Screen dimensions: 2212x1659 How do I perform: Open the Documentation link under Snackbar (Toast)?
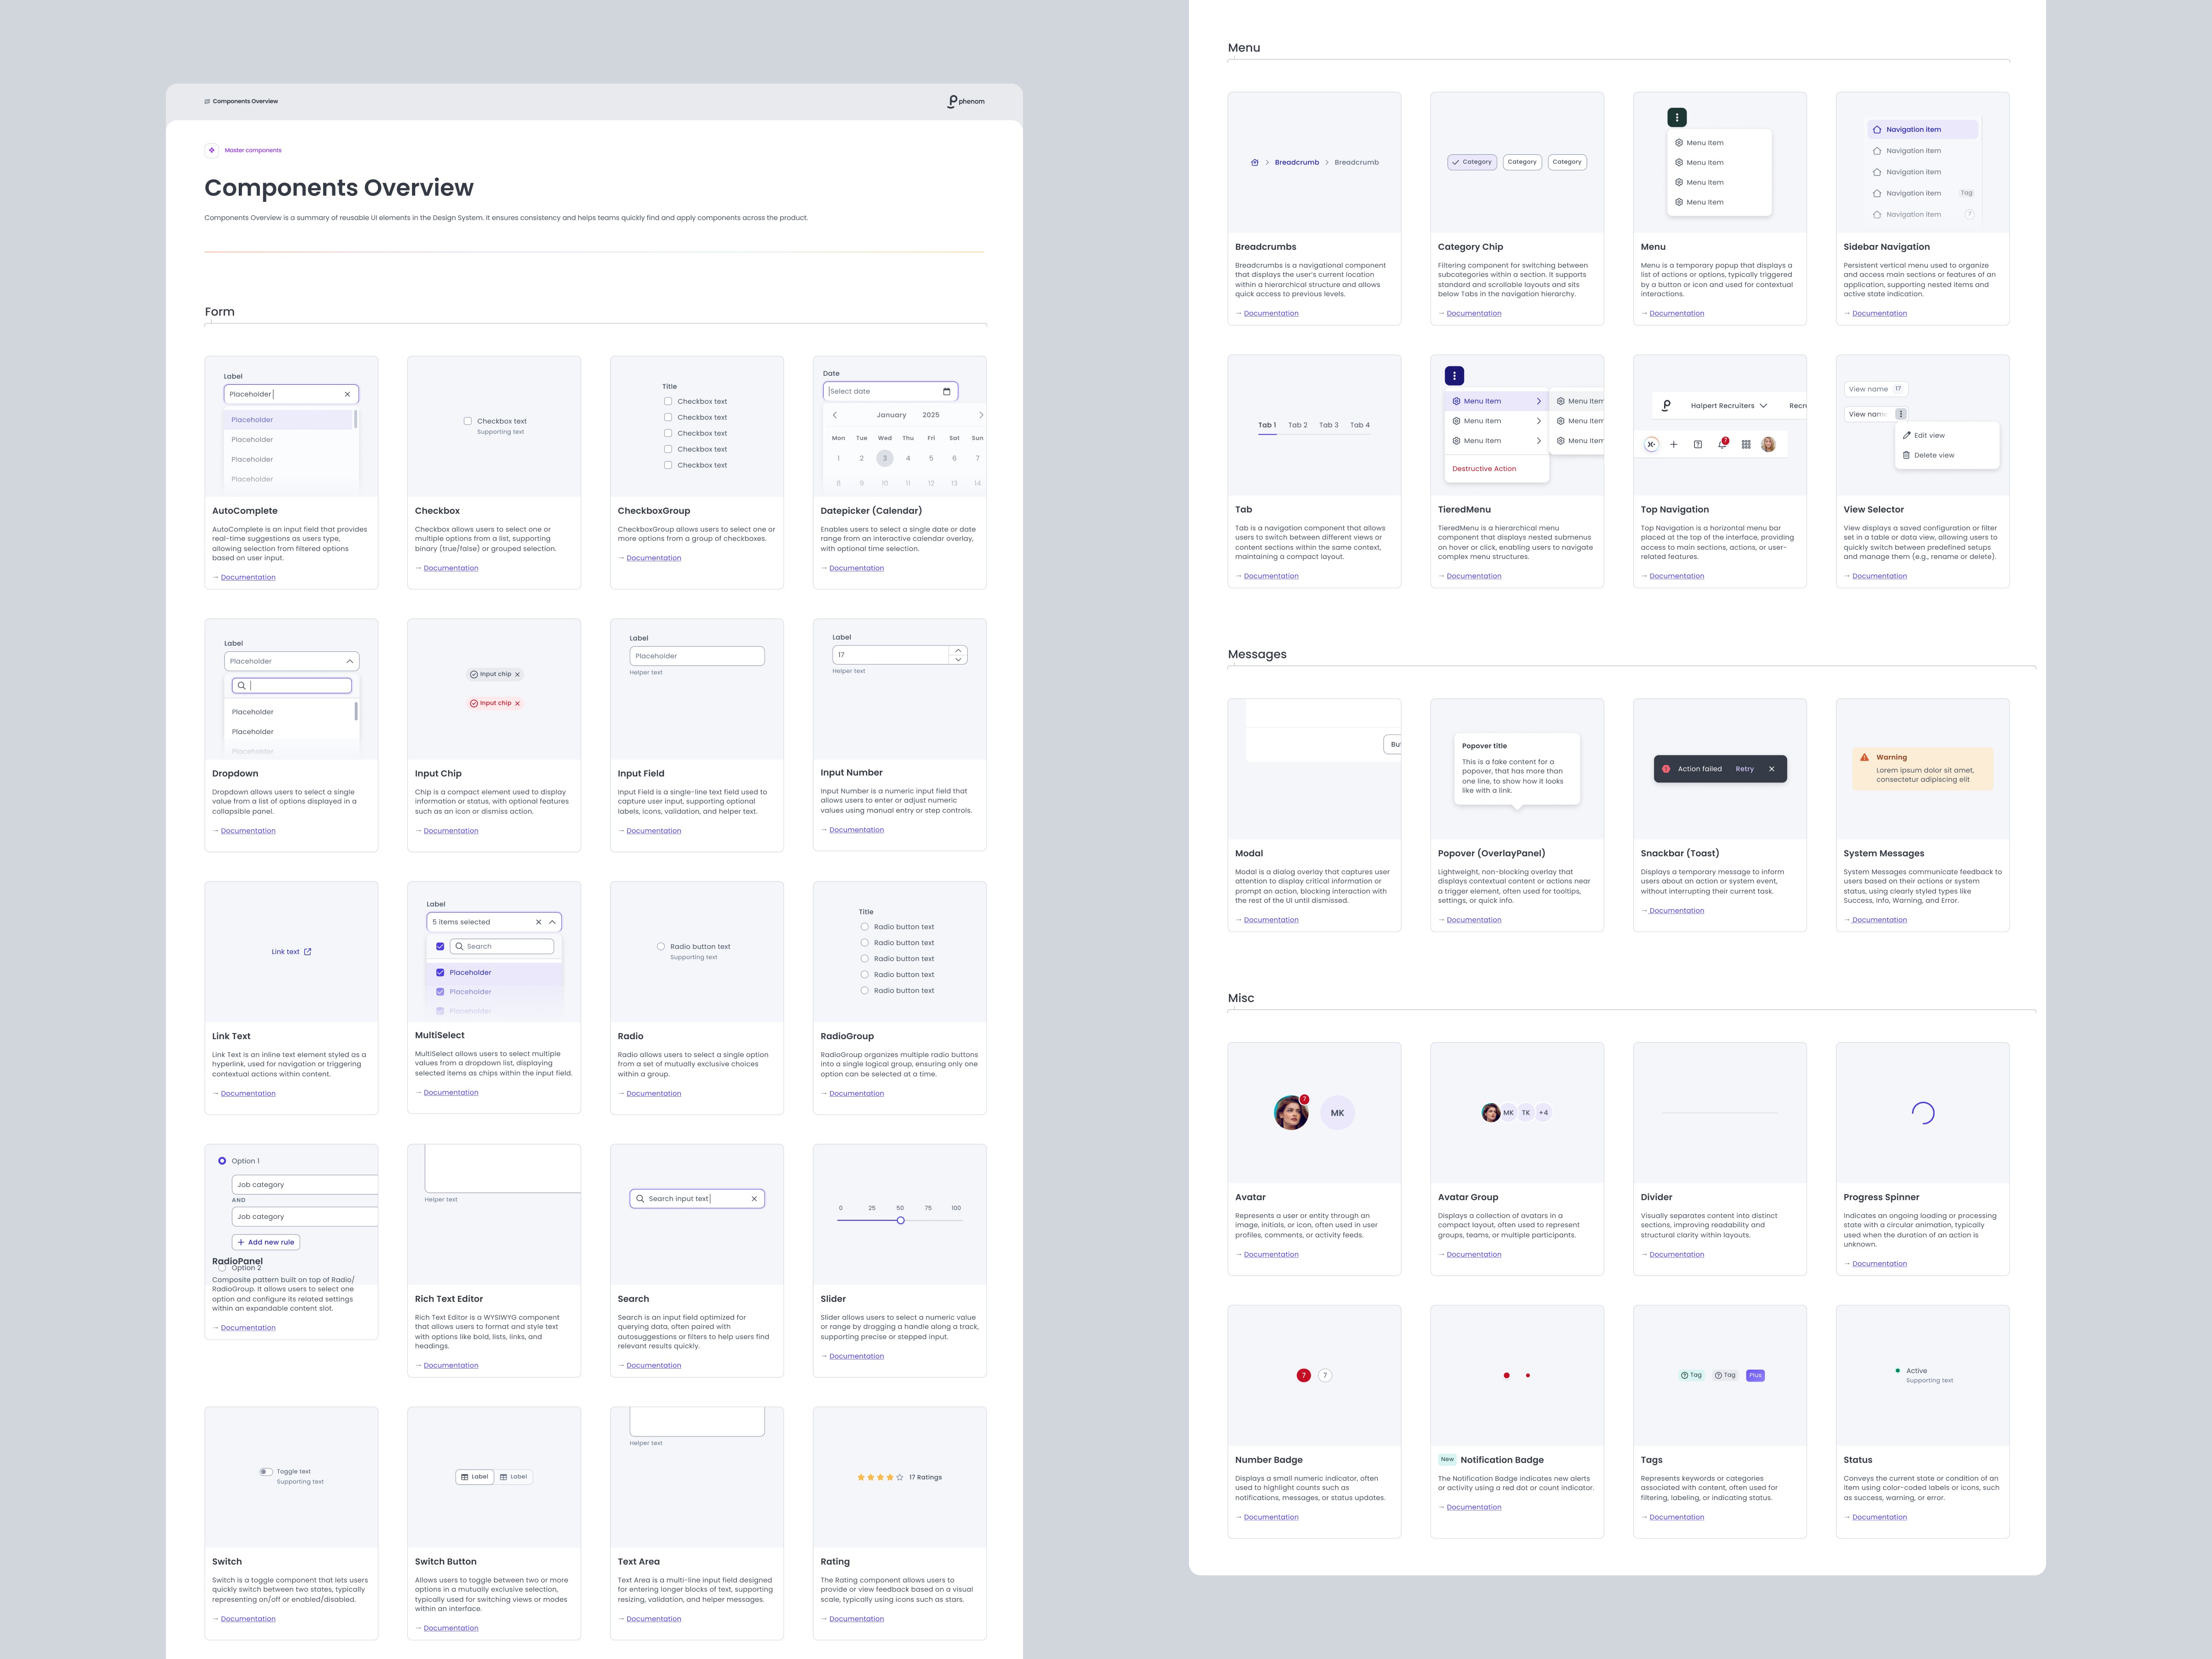(1676, 911)
